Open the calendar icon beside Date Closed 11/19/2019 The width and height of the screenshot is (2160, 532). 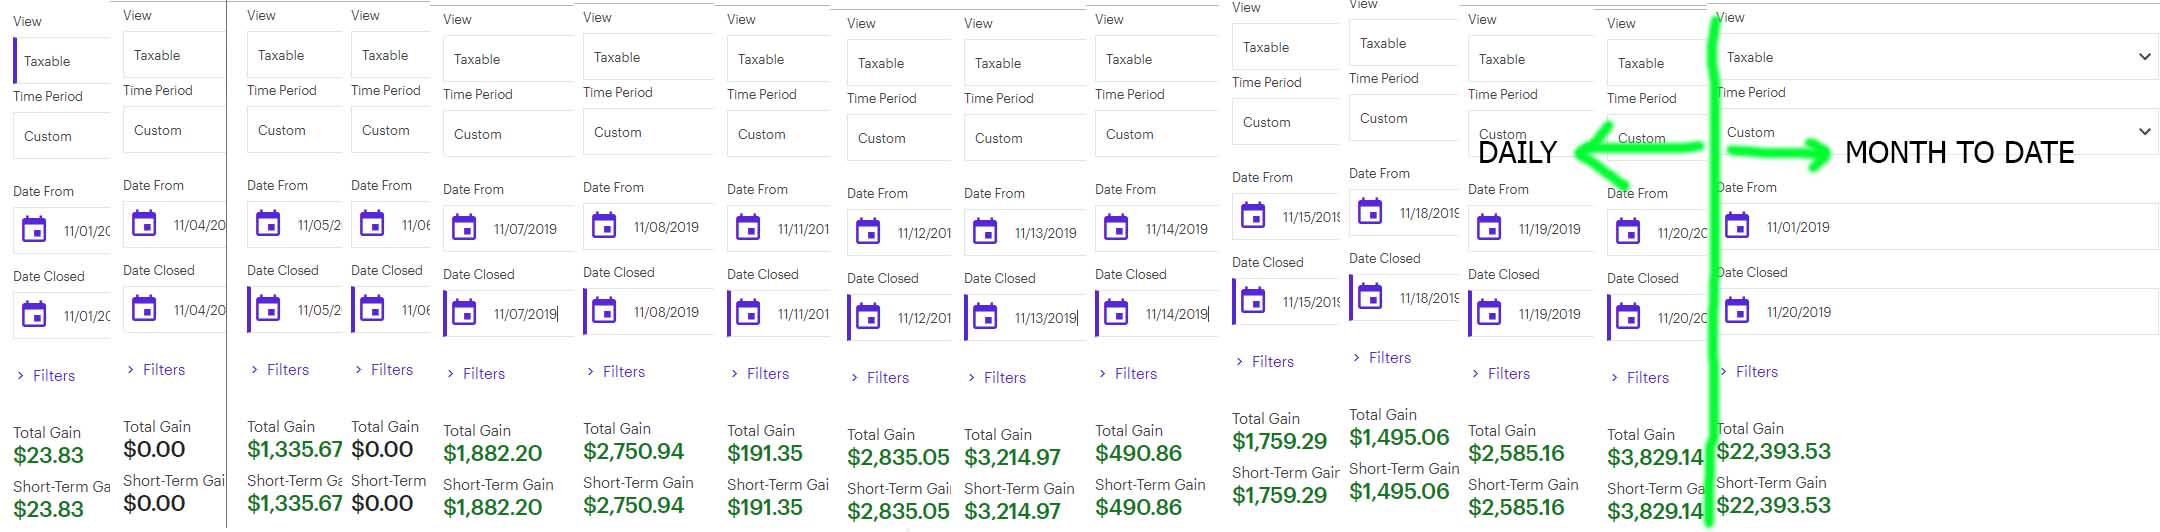1490,313
